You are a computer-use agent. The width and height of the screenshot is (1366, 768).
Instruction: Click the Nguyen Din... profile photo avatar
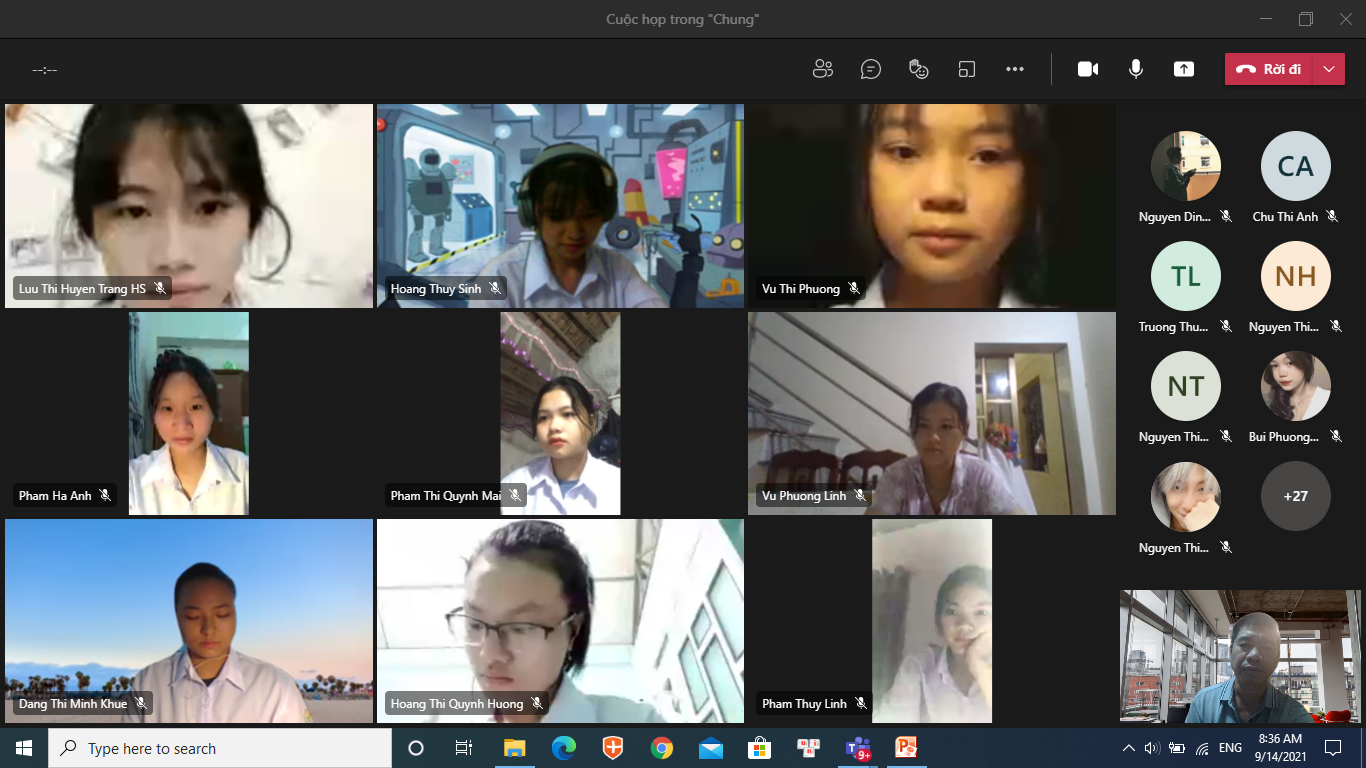click(x=1186, y=166)
